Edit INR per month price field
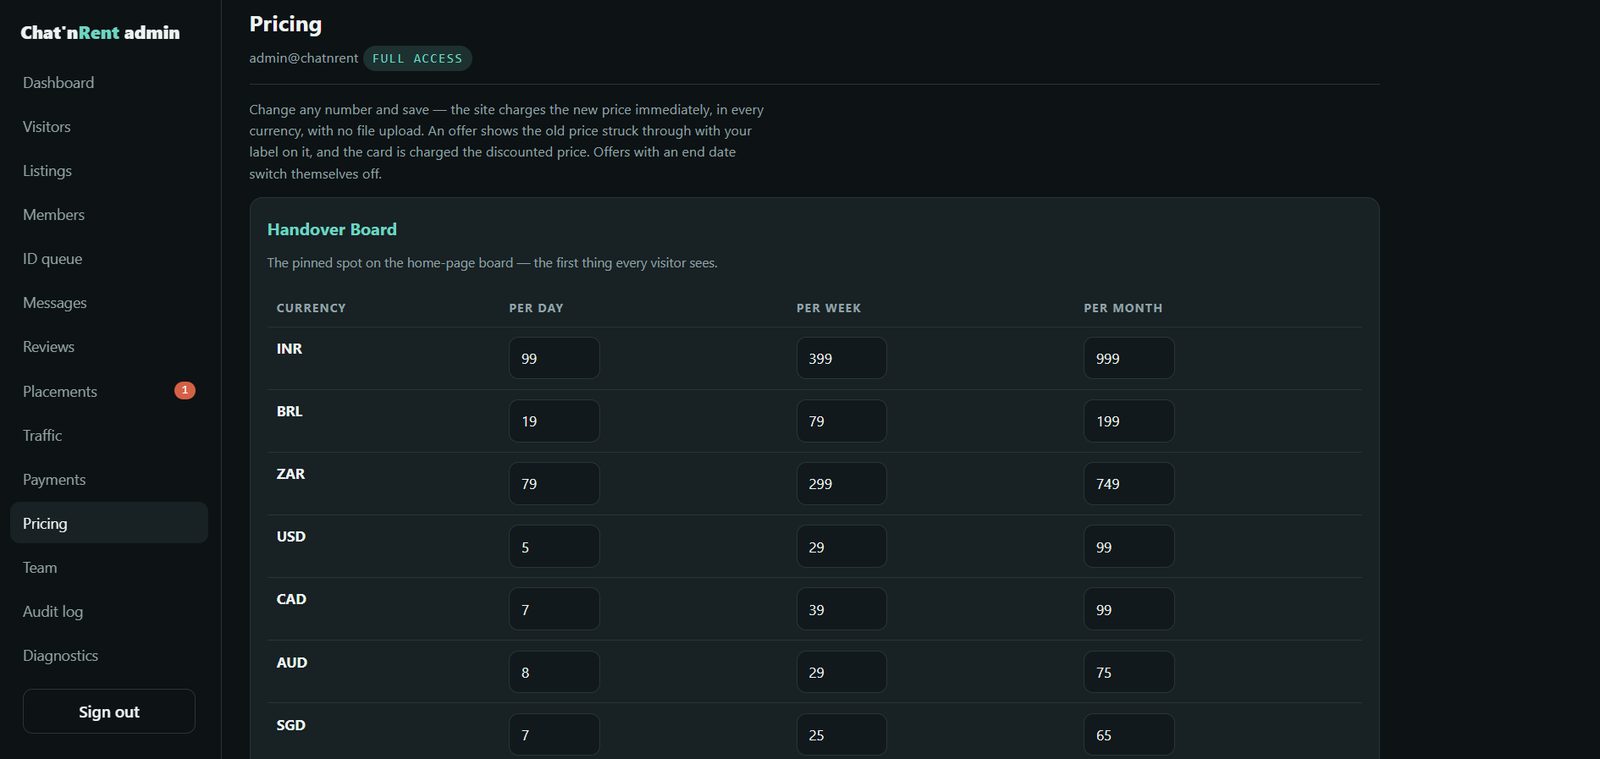 (1129, 358)
